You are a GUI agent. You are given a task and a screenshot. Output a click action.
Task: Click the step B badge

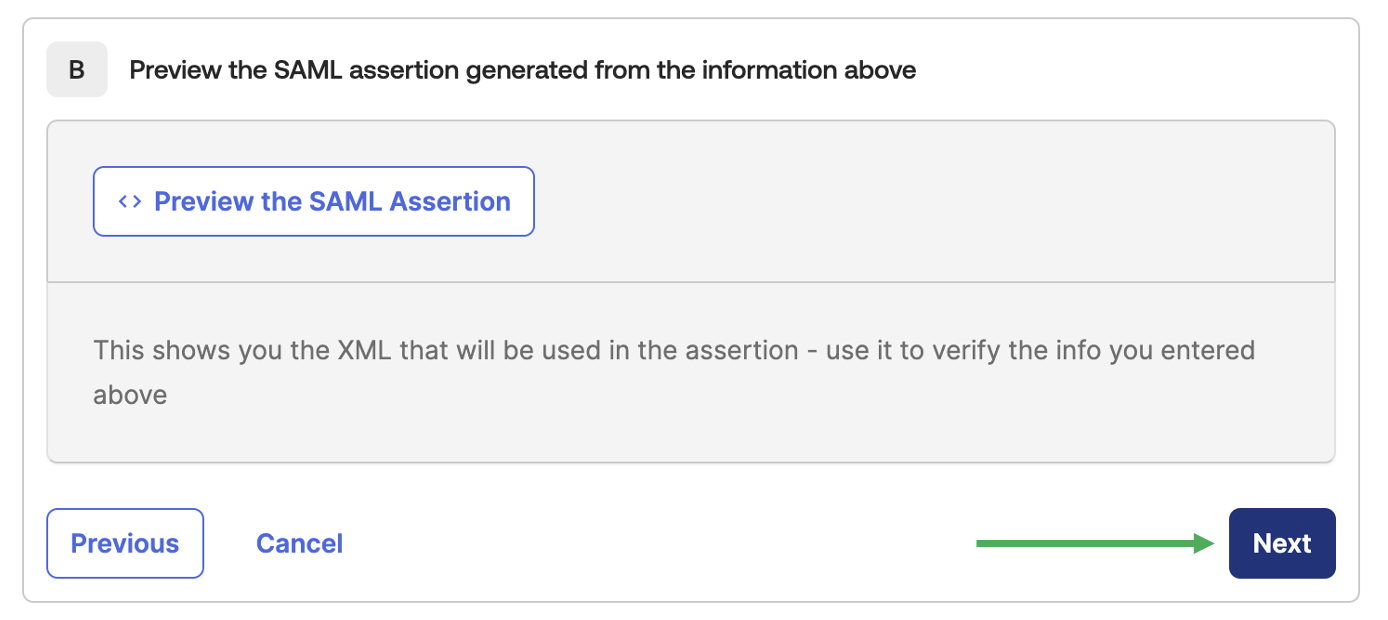(77, 70)
